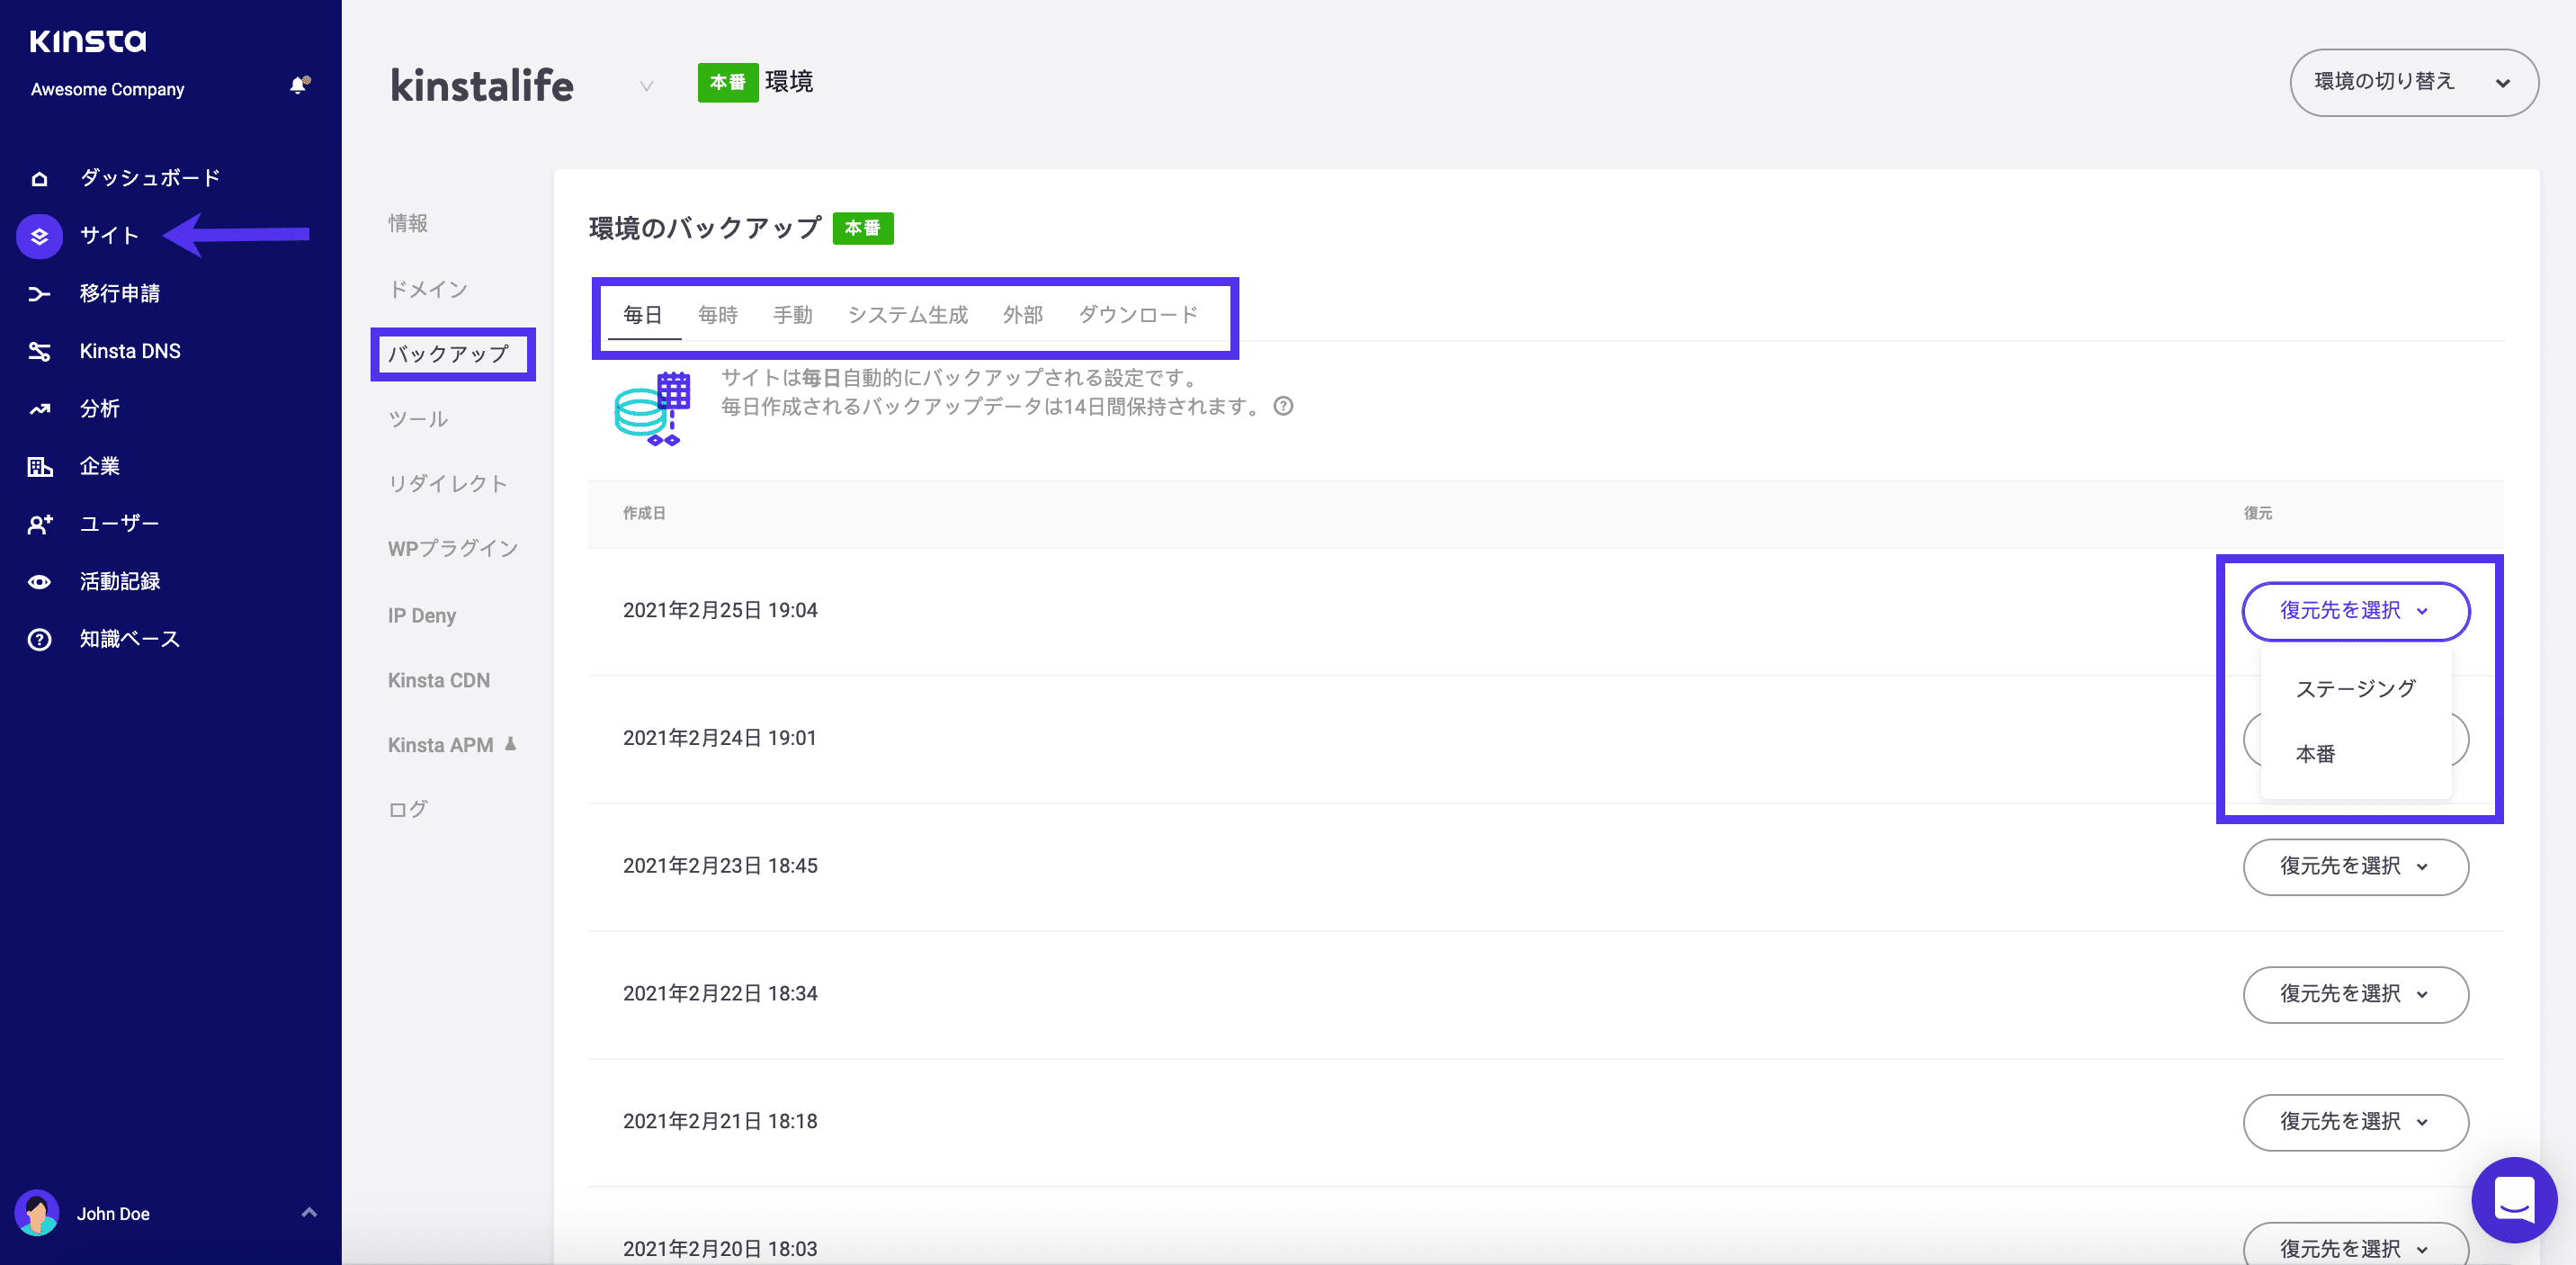Viewport: 2576px width, 1265px height.
Task: Switch to the 毎時 backups tab
Action: tap(718, 314)
